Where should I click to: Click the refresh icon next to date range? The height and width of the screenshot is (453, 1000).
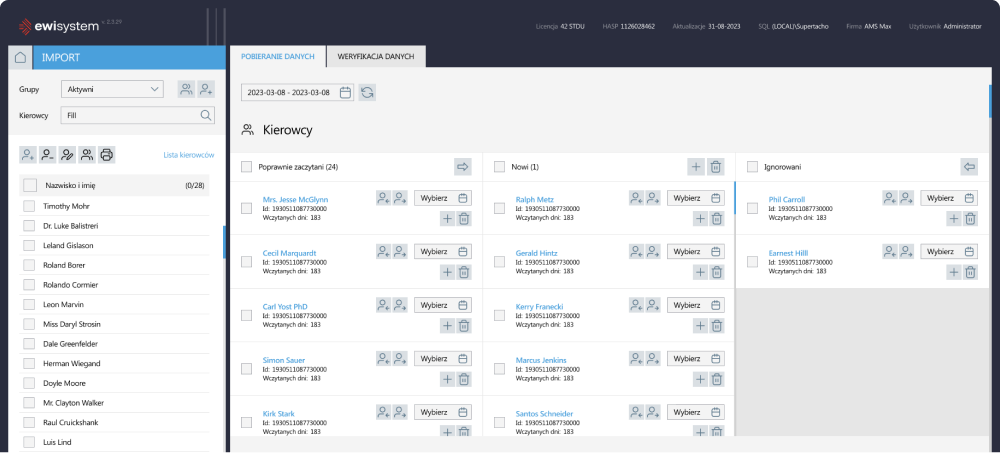pyautogui.click(x=368, y=92)
